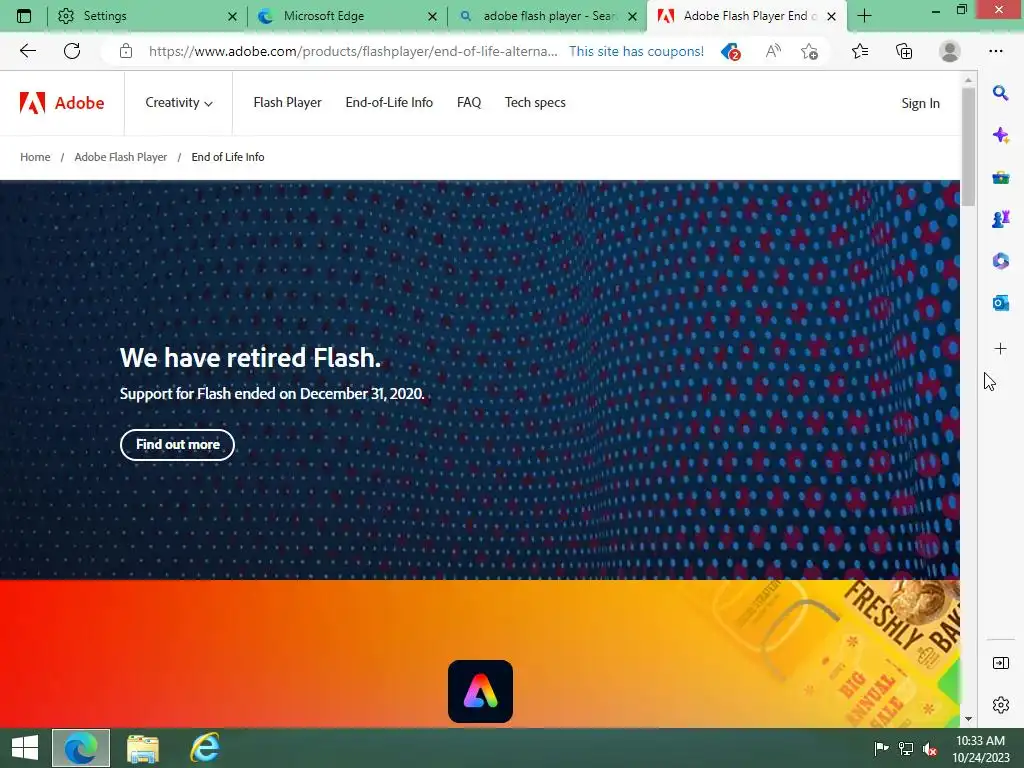This screenshot has height=768, width=1024.
Task: Open Outlook in the sidebar
Action: [x=1000, y=303]
